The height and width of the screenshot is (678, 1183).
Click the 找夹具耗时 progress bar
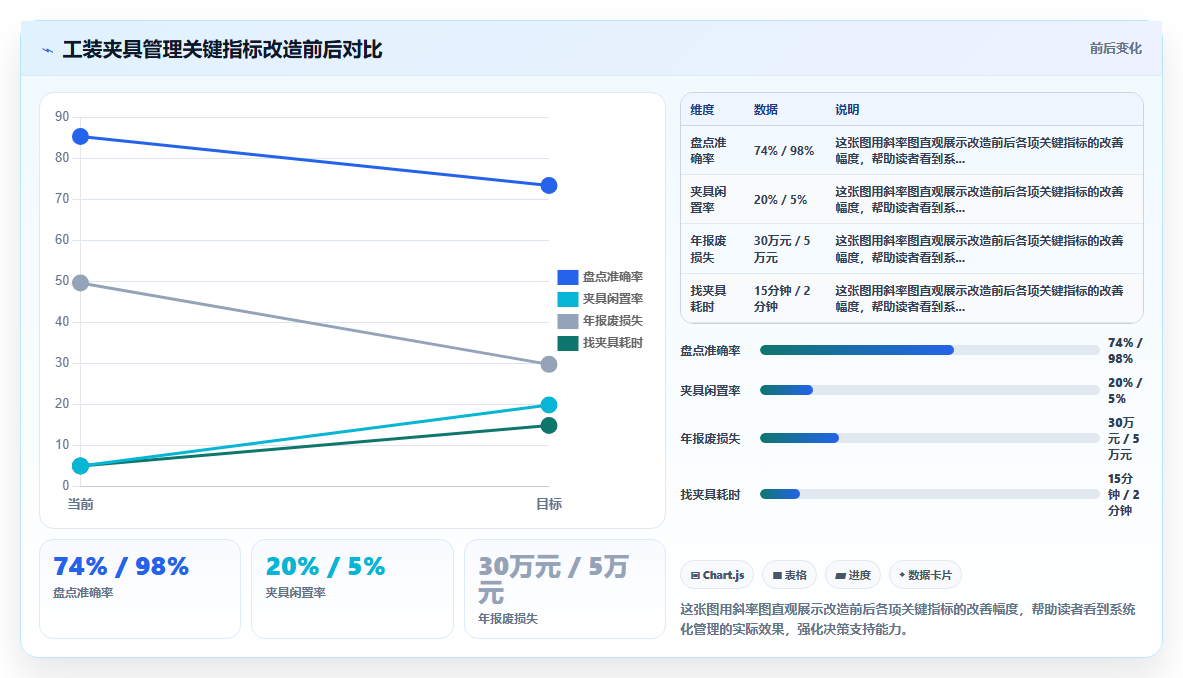click(x=930, y=494)
